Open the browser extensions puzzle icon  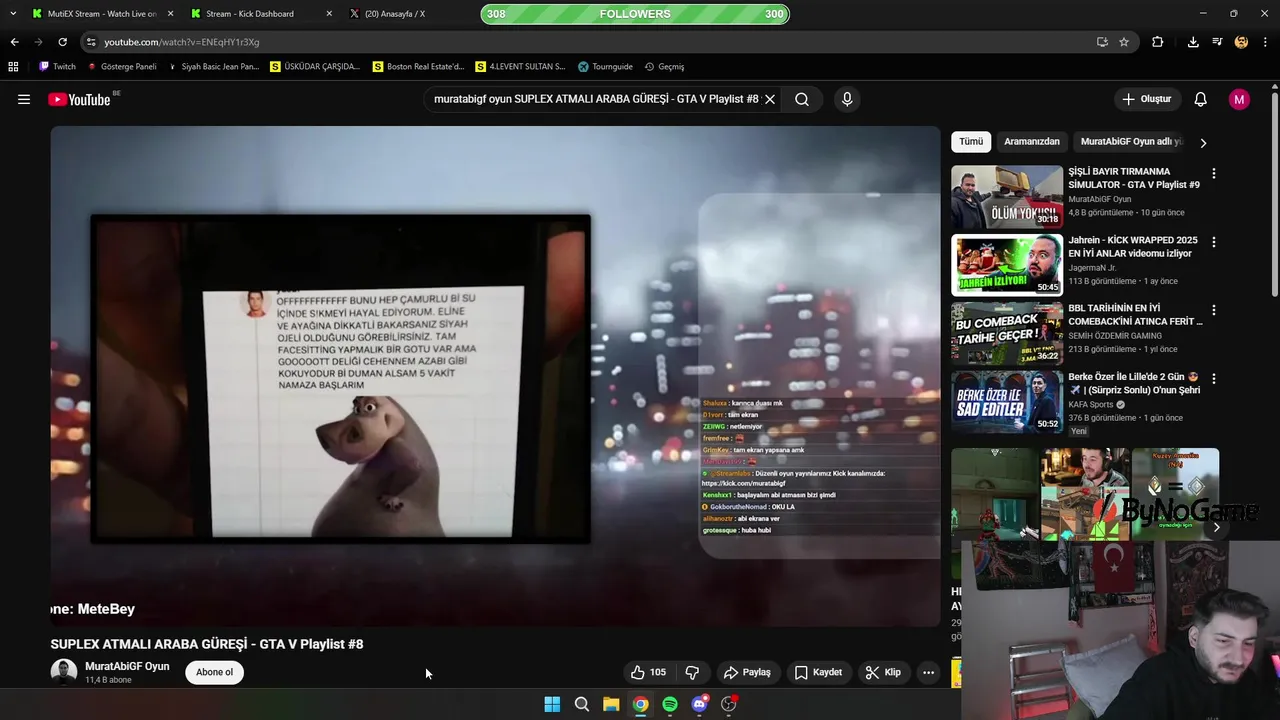pos(1158,42)
